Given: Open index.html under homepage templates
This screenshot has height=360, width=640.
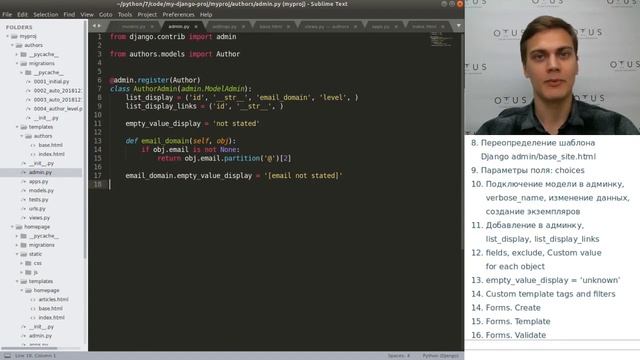Looking at the screenshot, I should [51, 317].
